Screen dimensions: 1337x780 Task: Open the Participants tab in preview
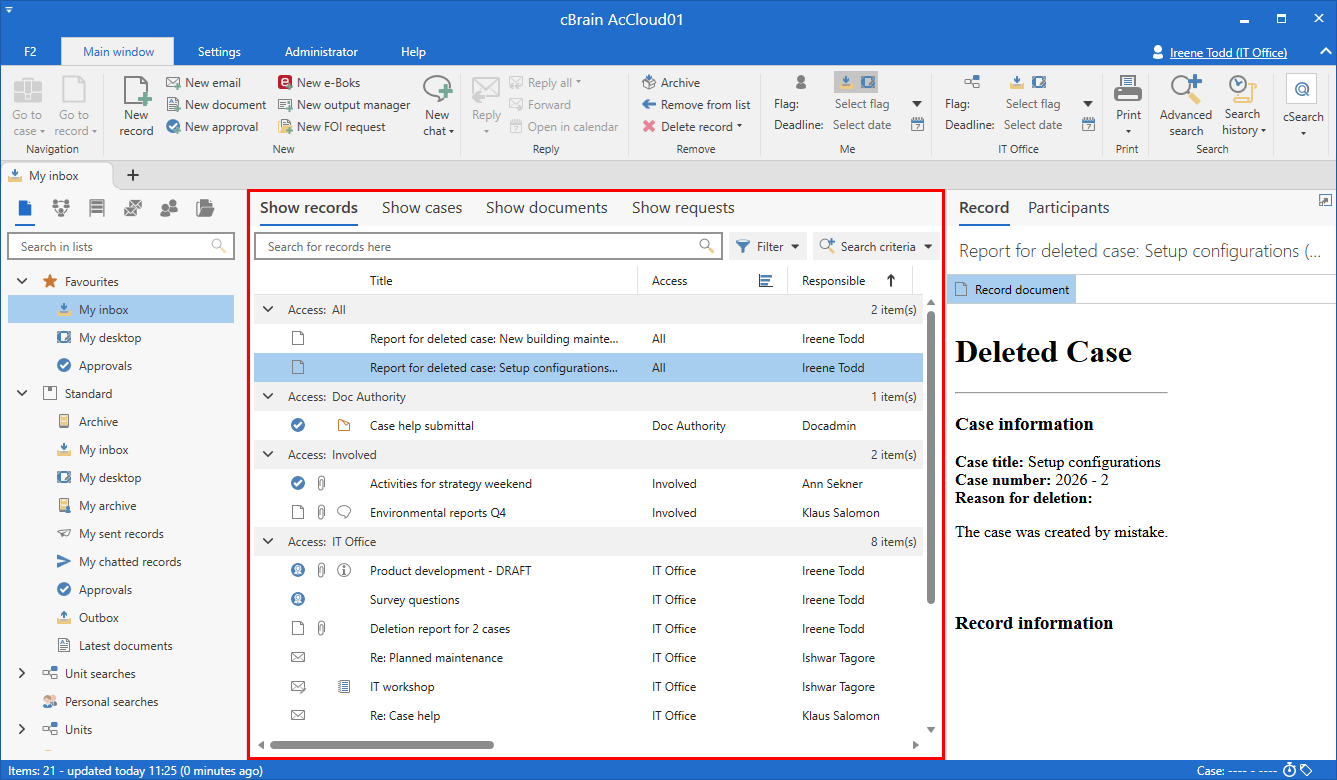coord(1069,208)
